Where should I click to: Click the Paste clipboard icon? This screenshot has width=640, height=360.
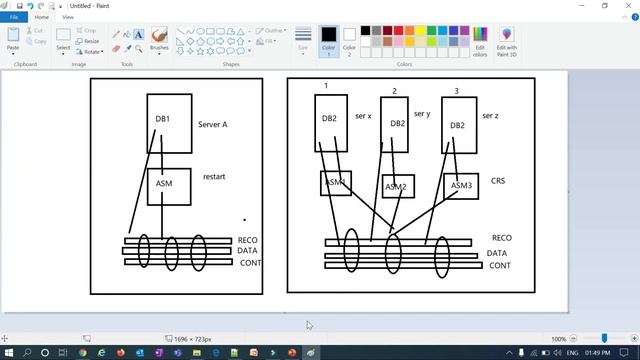pos(13,35)
